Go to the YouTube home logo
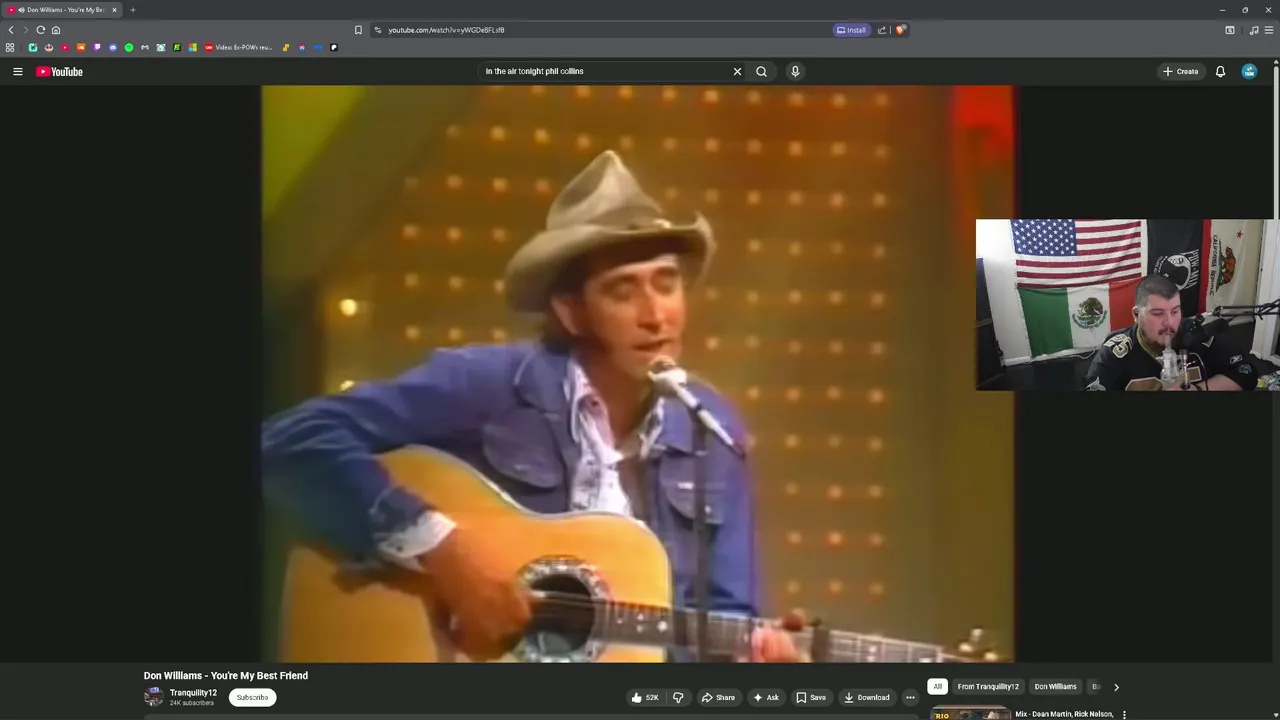 (59, 71)
